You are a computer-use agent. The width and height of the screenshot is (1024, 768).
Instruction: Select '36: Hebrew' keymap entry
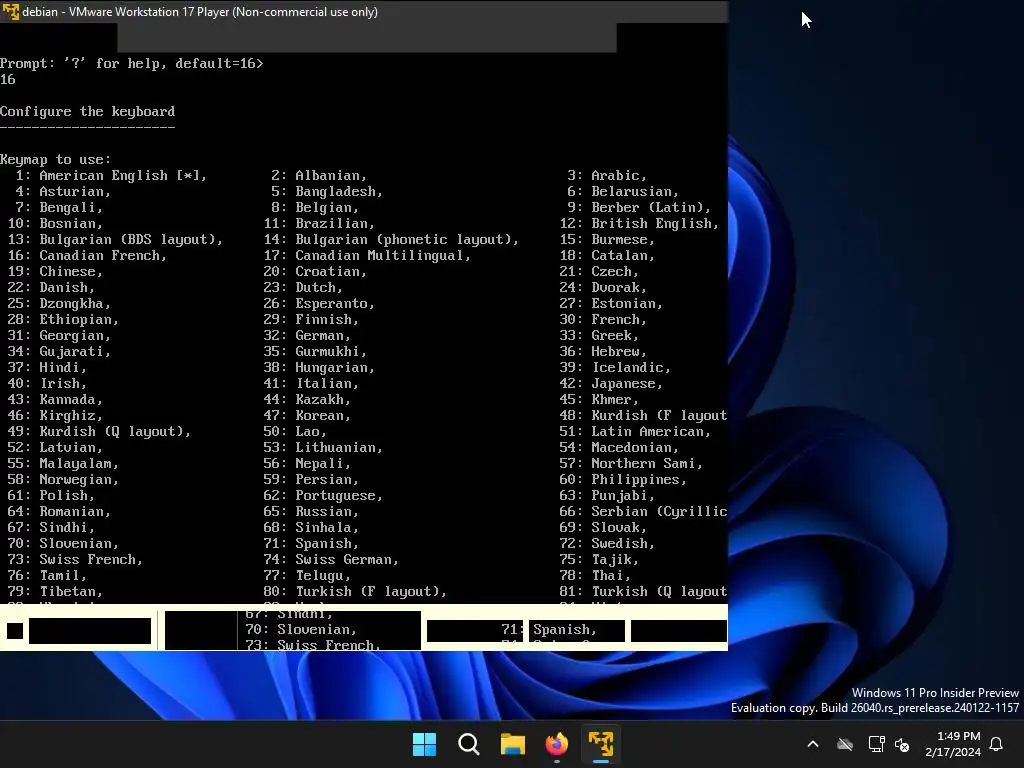click(x=603, y=351)
